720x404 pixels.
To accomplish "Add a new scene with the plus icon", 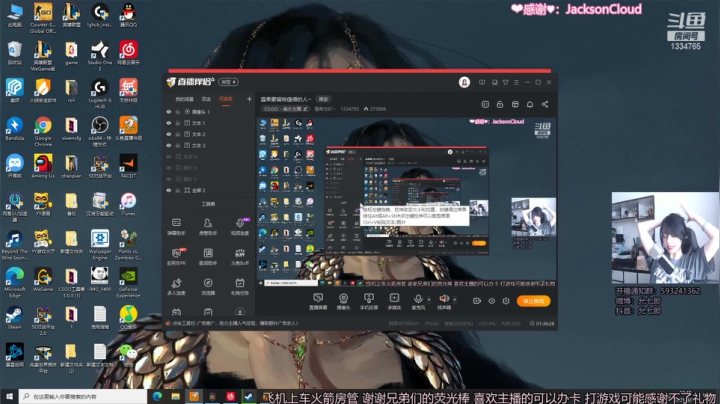I will pos(249,99).
